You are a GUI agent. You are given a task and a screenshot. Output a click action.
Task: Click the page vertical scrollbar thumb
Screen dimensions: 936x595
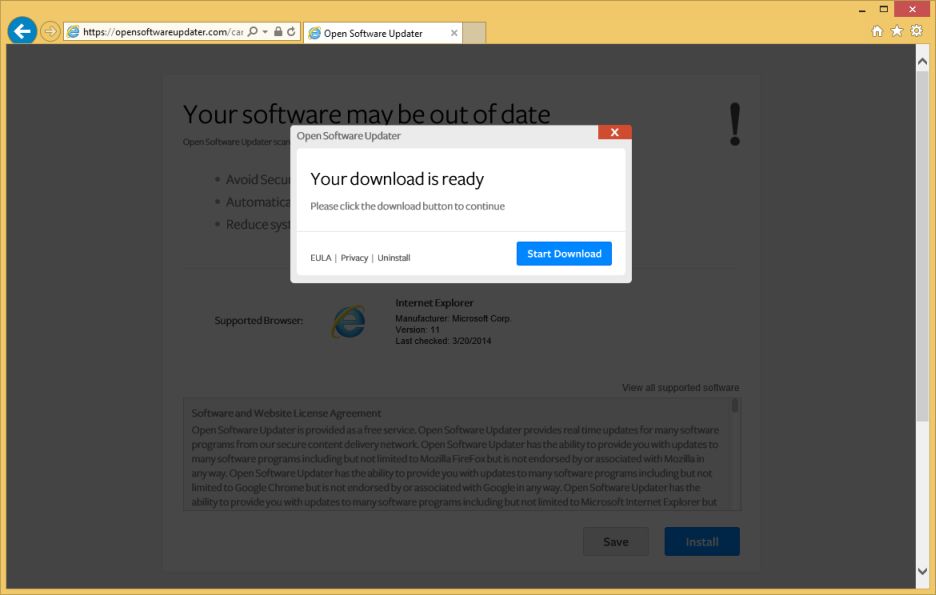coord(922,245)
